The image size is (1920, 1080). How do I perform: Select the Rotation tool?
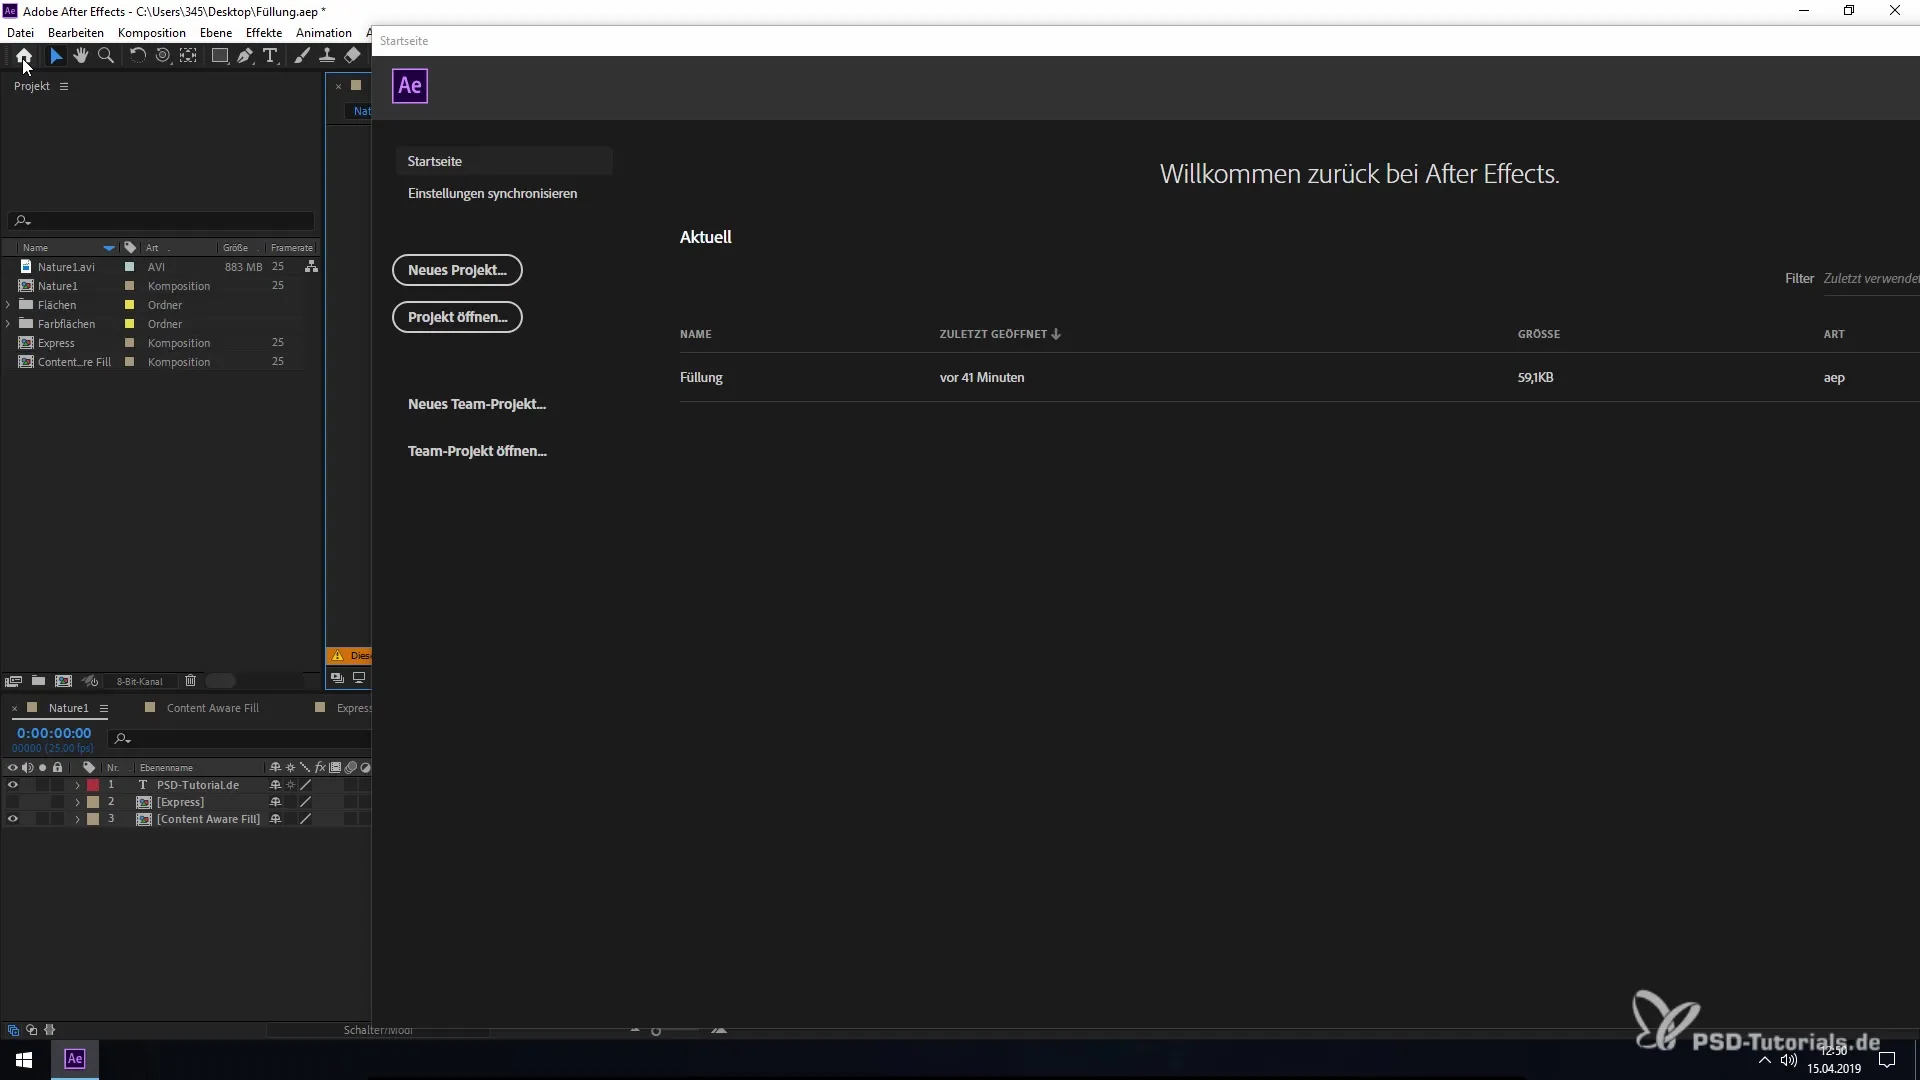tap(138, 56)
